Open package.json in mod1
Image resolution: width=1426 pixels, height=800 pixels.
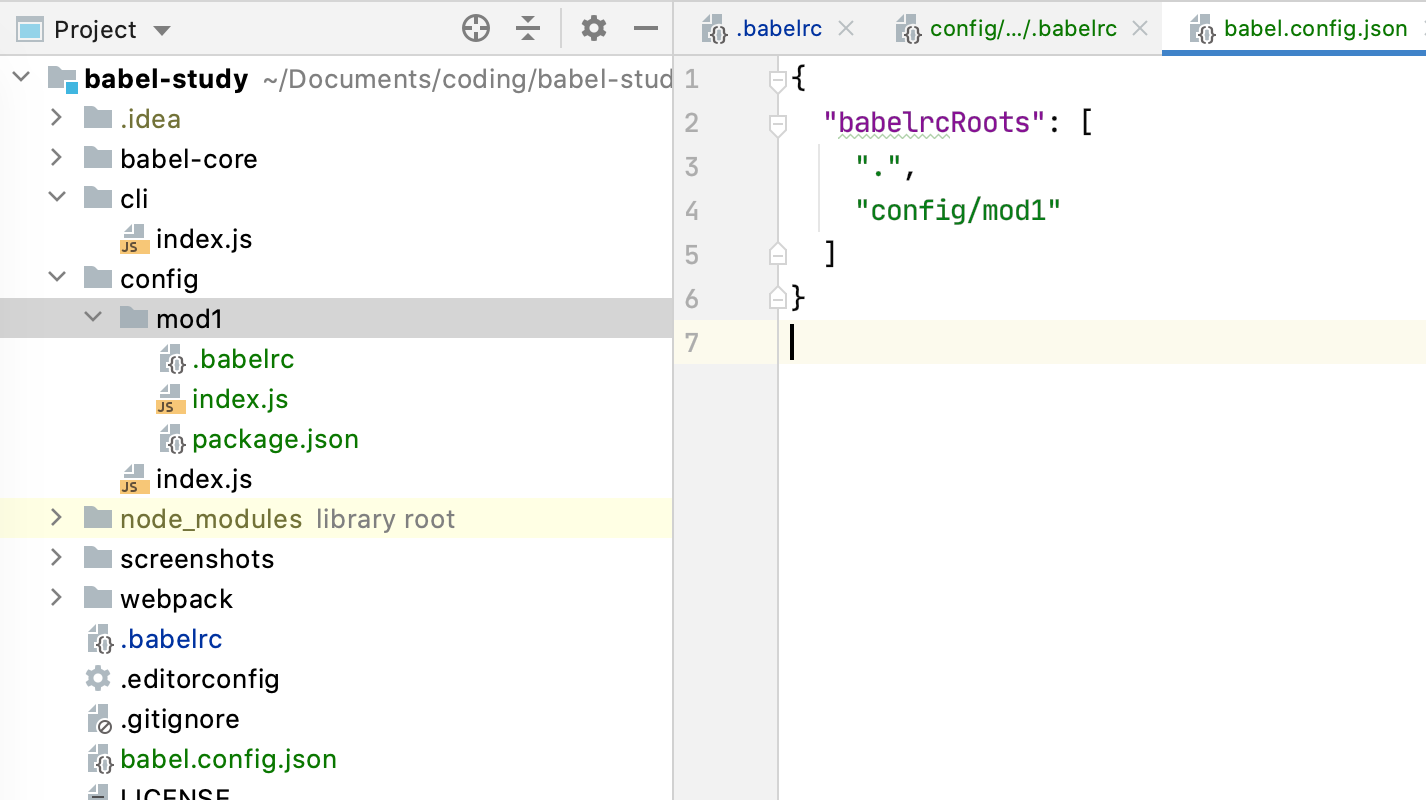(x=275, y=439)
